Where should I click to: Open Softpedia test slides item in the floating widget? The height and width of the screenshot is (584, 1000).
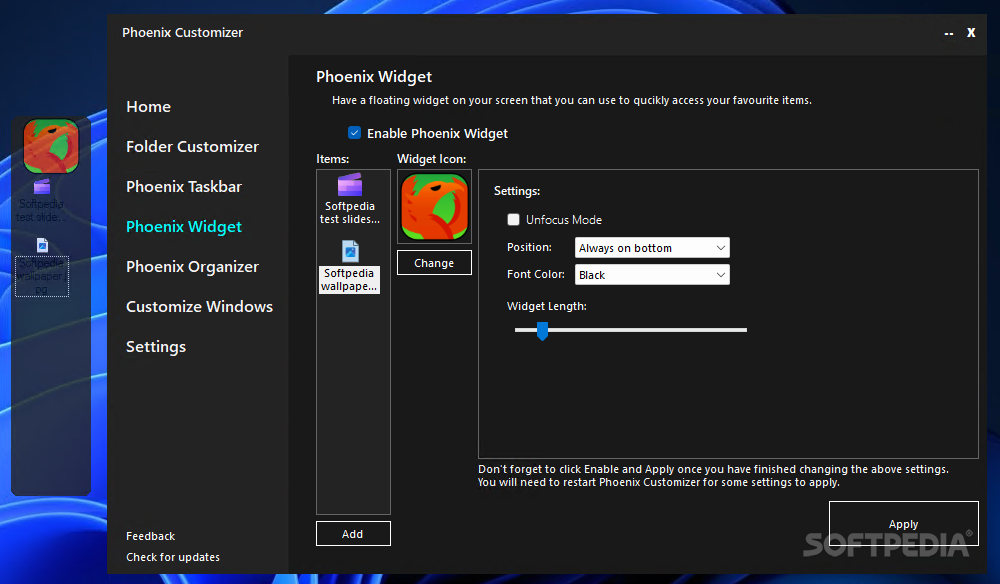click(41, 200)
